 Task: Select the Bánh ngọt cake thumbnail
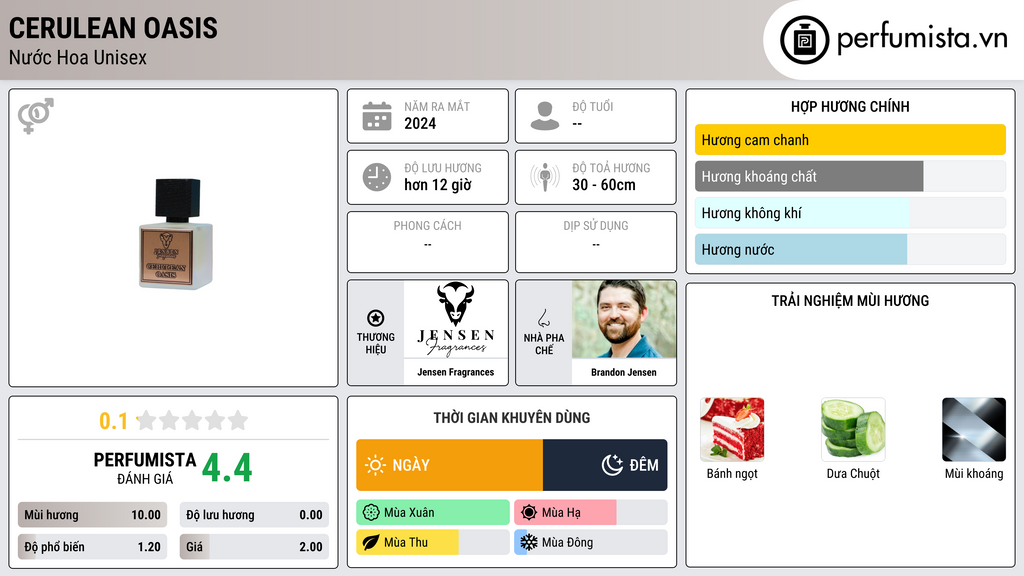coord(732,430)
